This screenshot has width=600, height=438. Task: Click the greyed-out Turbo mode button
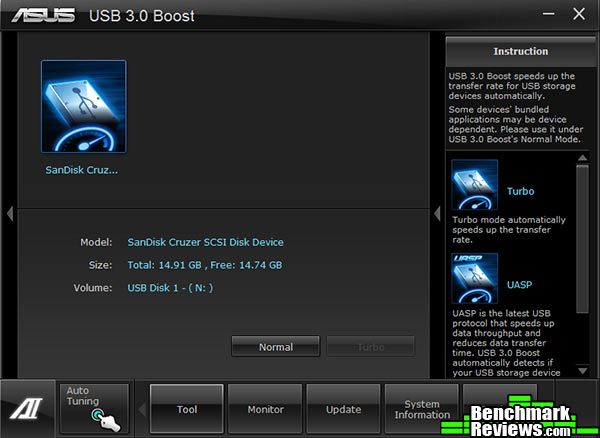[370, 347]
